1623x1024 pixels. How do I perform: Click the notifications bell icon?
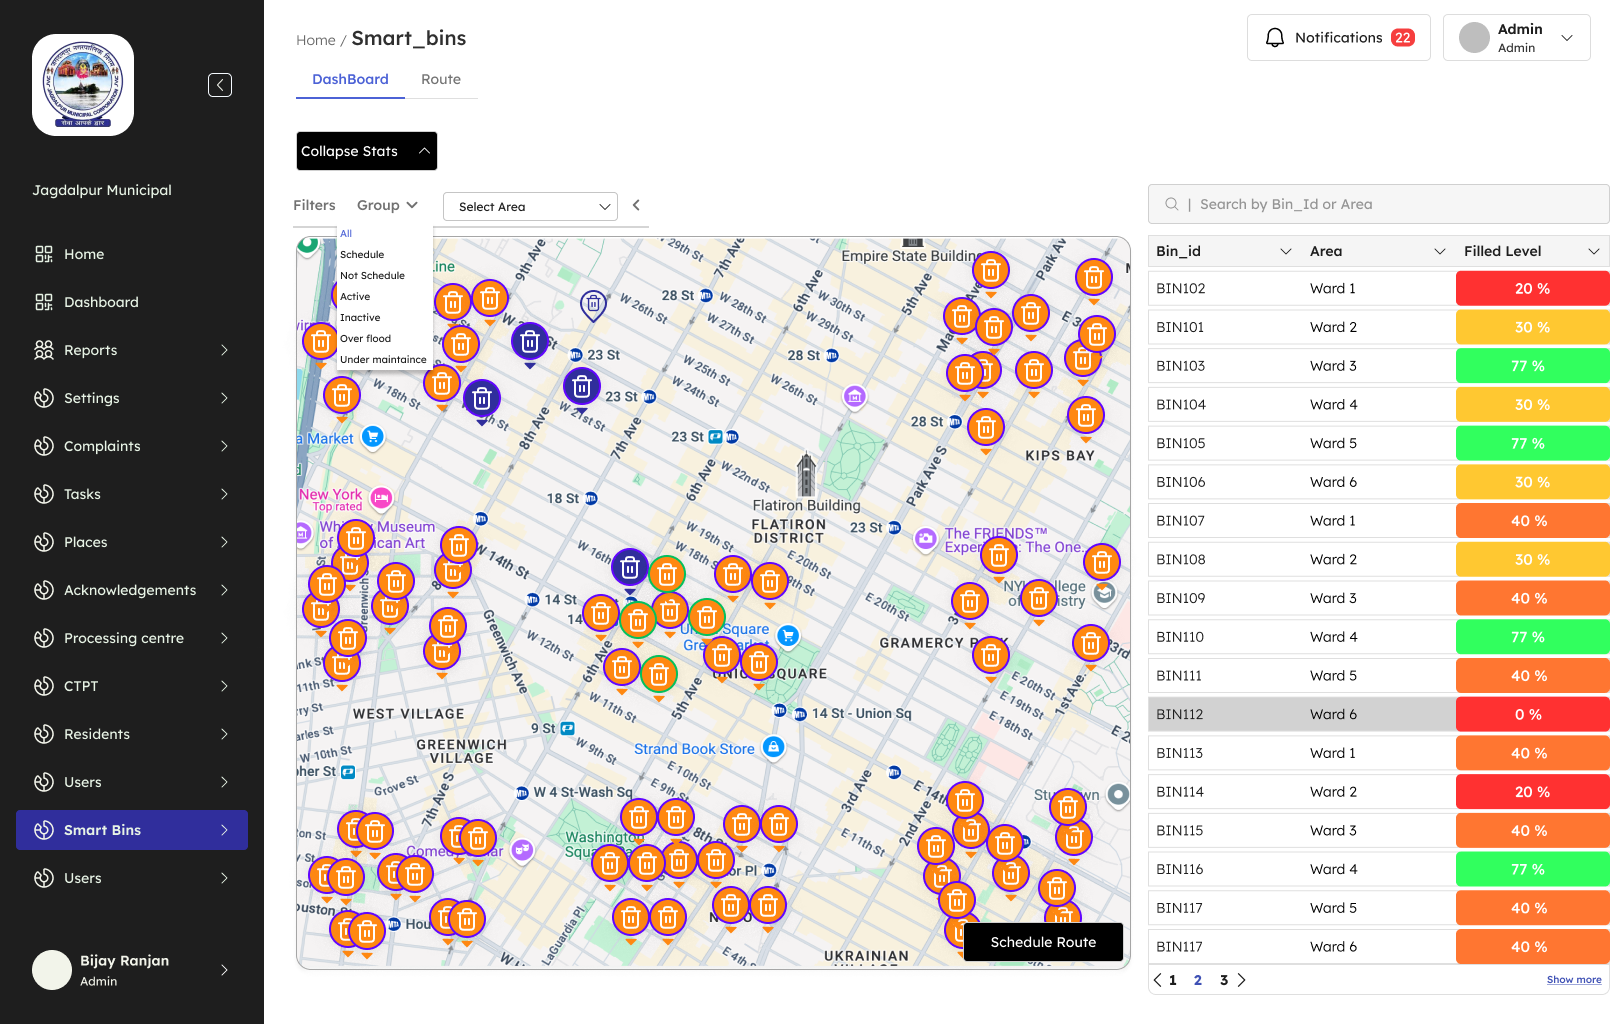(1275, 38)
